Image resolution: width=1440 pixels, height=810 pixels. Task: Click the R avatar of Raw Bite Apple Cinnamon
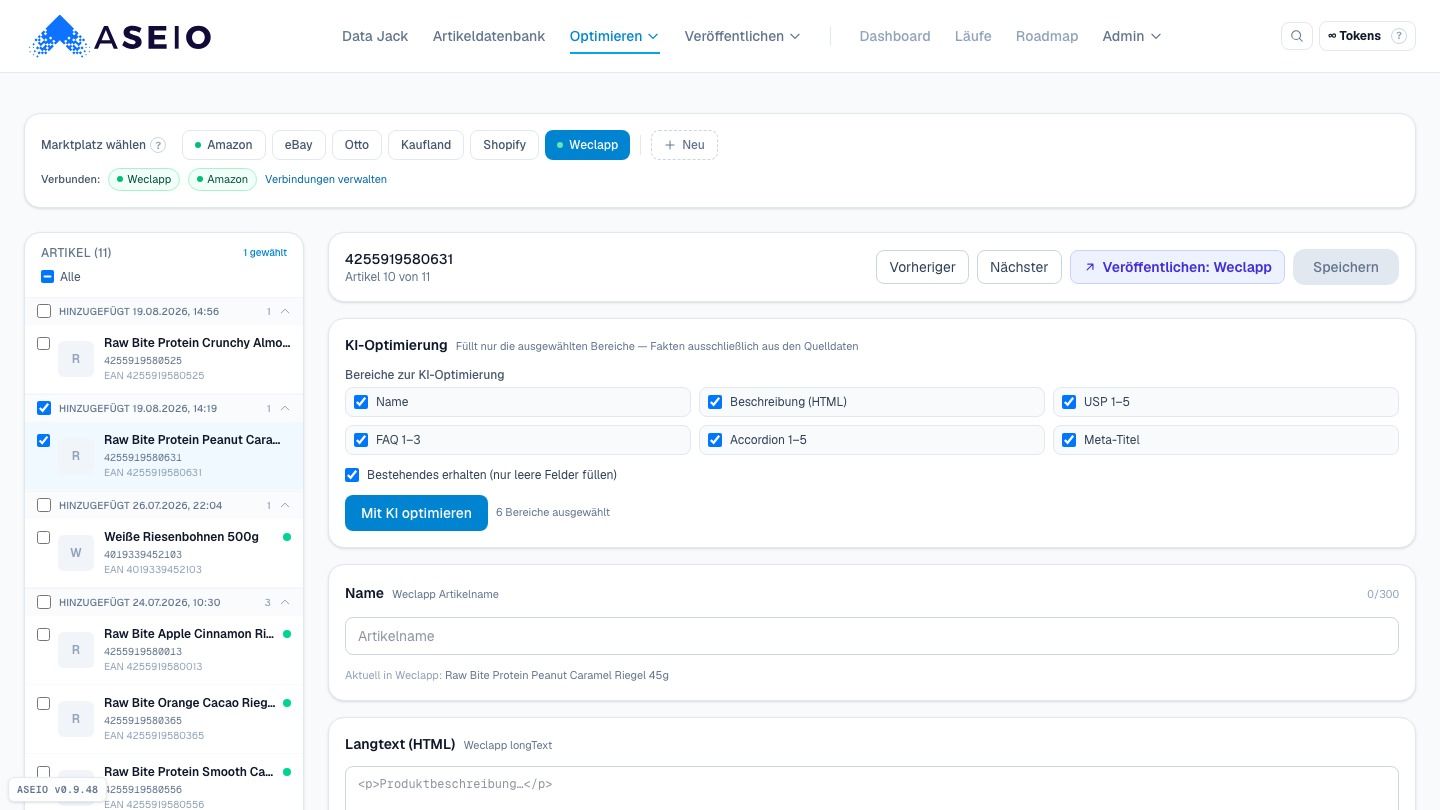(76, 650)
